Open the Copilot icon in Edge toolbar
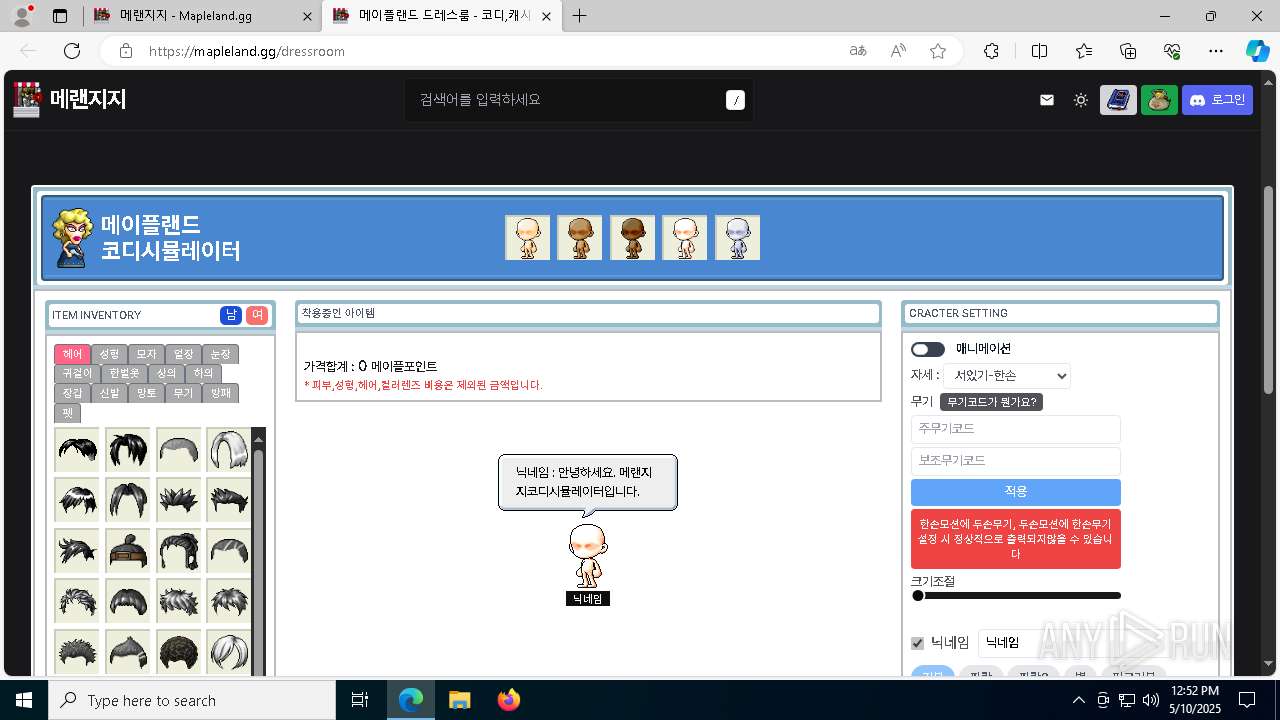 (x=1257, y=51)
